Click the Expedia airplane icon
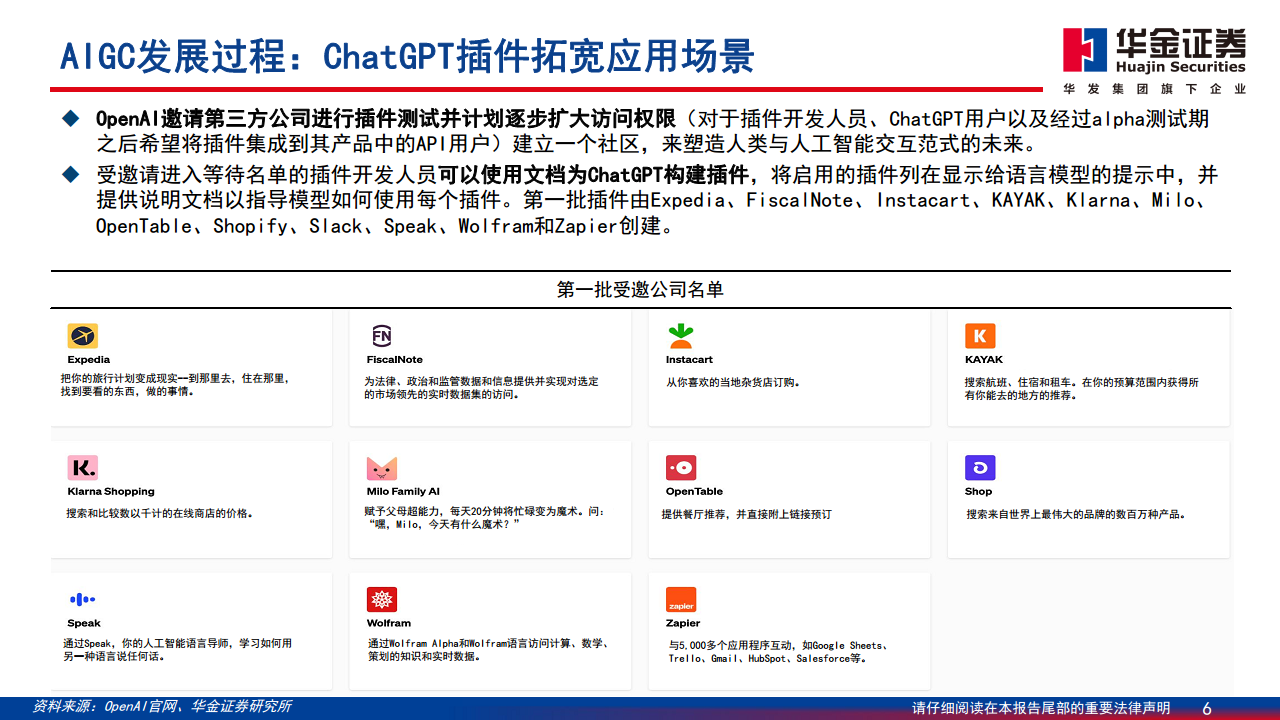This screenshot has width=1280, height=720. pyautogui.click(x=83, y=336)
